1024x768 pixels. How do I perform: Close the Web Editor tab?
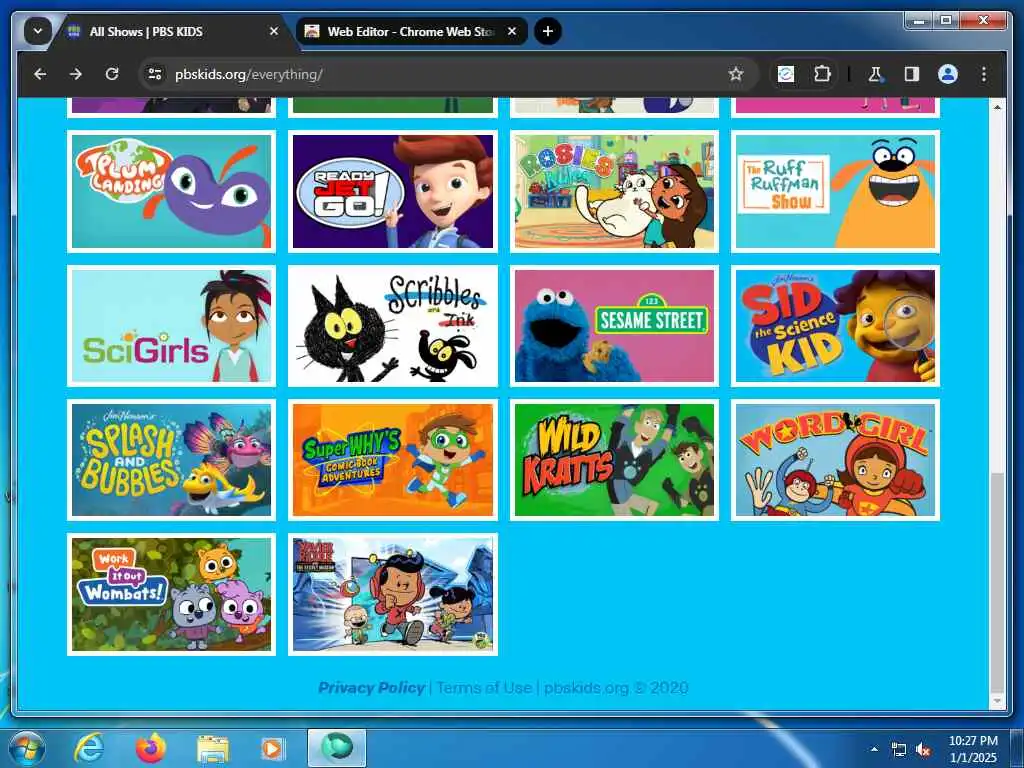pyautogui.click(x=512, y=31)
